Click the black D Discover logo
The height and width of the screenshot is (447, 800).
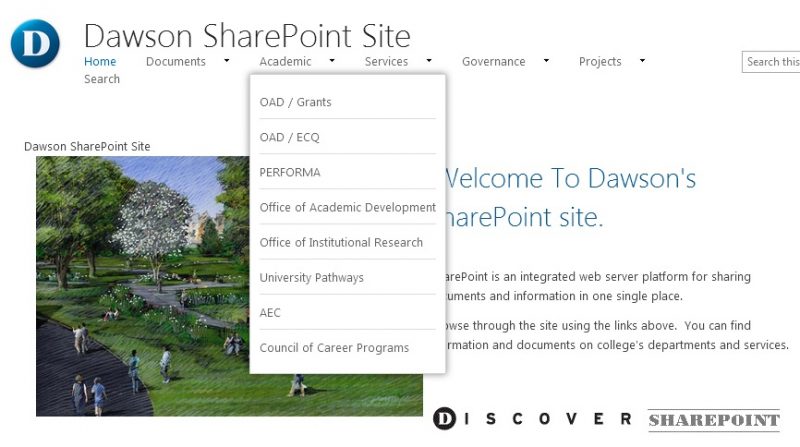click(x=444, y=418)
